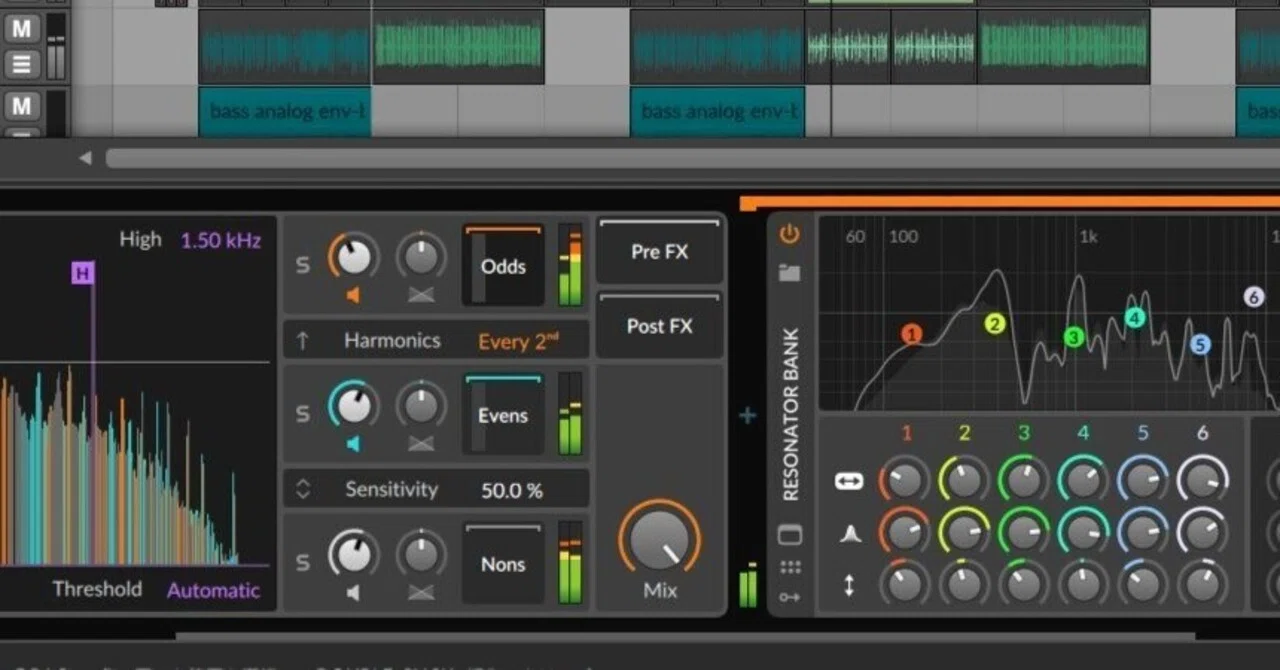This screenshot has height=670, width=1280.
Task: Open the Post FX chain slot
Action: (x=659, y=325)
